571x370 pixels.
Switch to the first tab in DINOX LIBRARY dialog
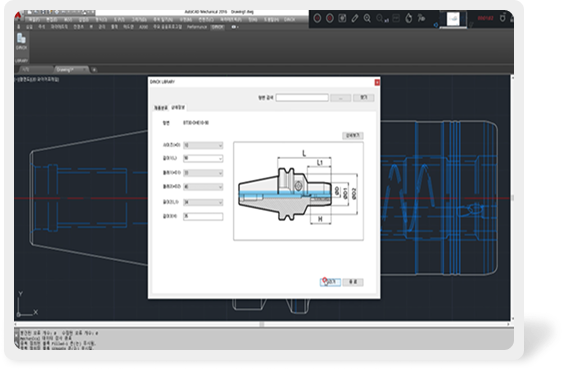tap(161, 108)
